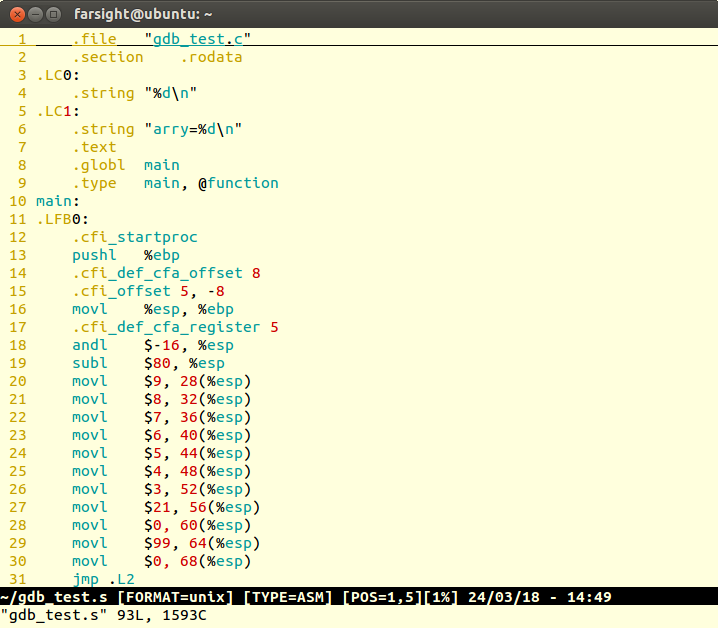718x628 pixels.
Task: Click .cfi_offset on line 15
Action: click(x=121, y=291)
